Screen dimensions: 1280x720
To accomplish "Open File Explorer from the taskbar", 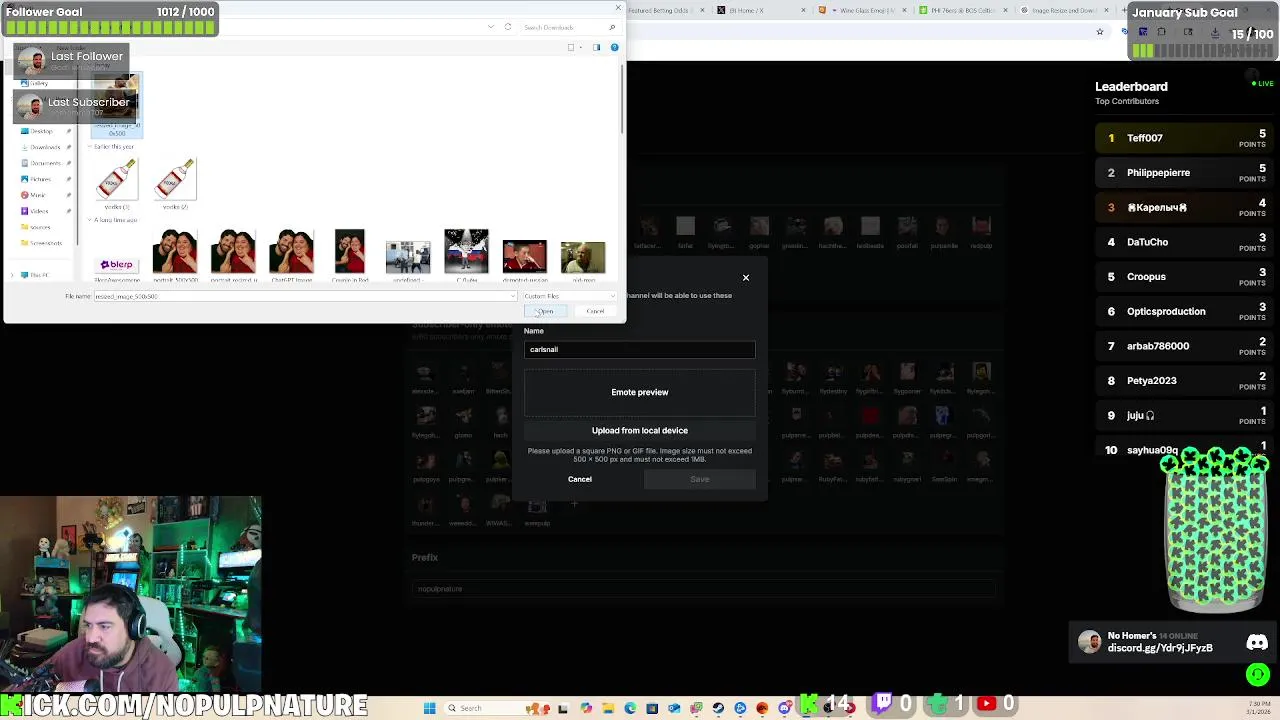I will click(608, 708).
